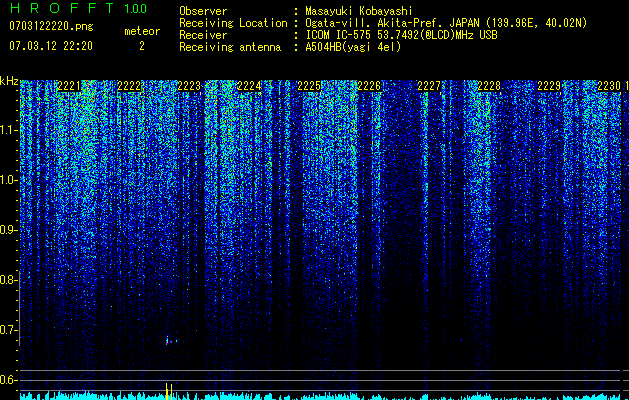Select the Ogata-vill. Akita-Pref. JAPAN location text
The image size is (629, 400).
446,23
